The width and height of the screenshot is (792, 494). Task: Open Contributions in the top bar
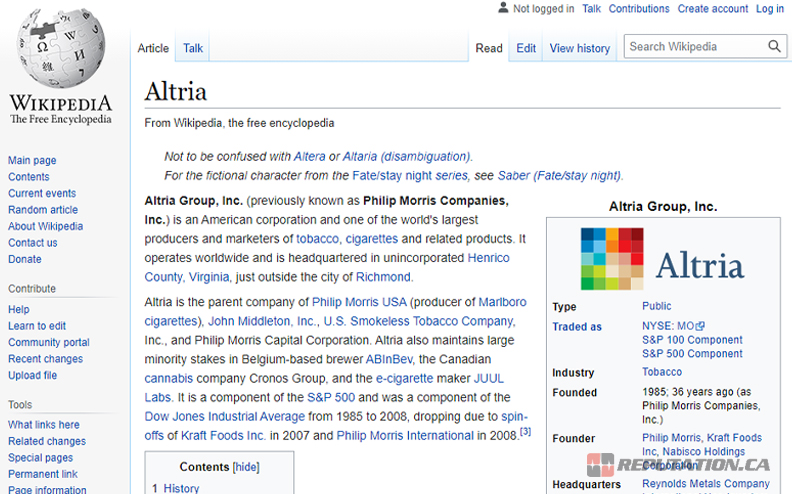point(638,9)
